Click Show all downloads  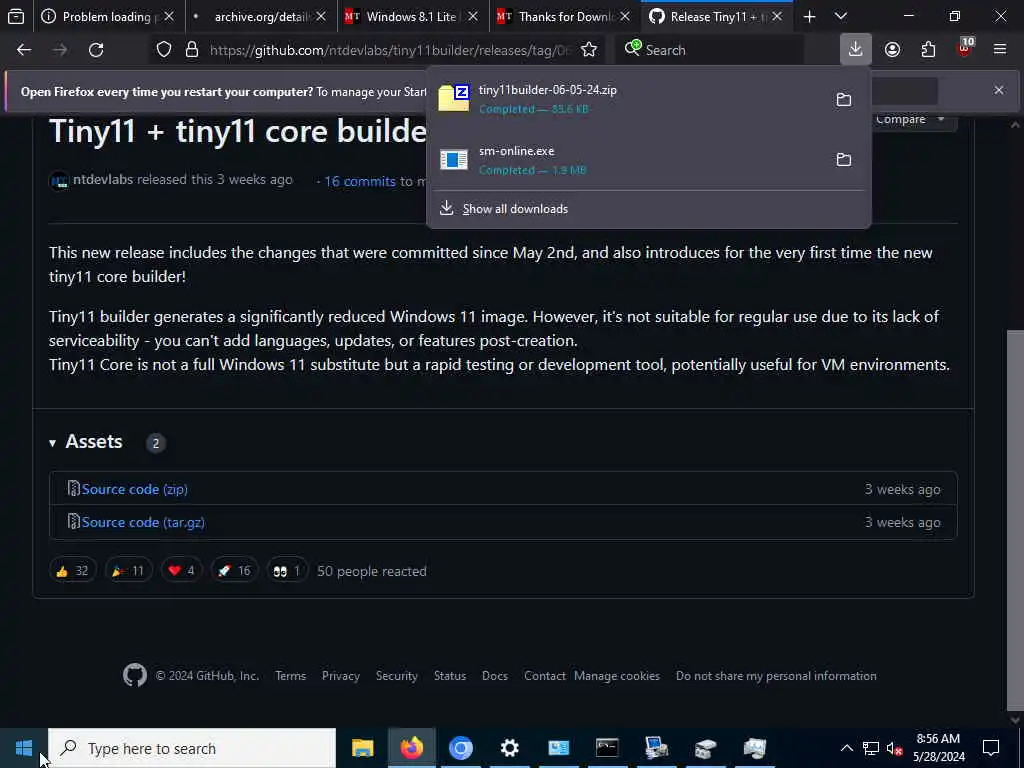coord(515,209)
